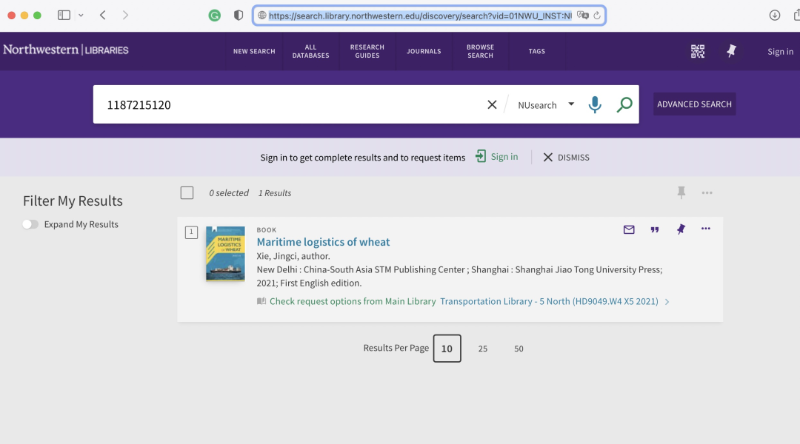Click ADVANCED SEARCH button

(694, 104)
